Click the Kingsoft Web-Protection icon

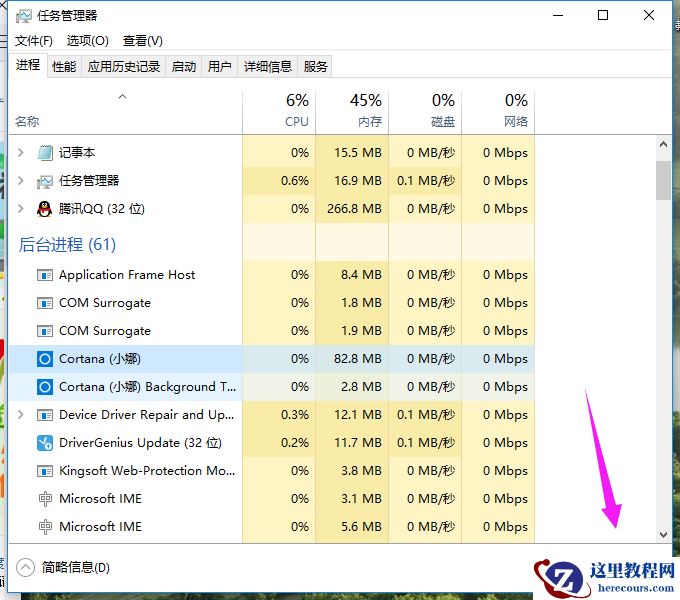pos(45,471)
